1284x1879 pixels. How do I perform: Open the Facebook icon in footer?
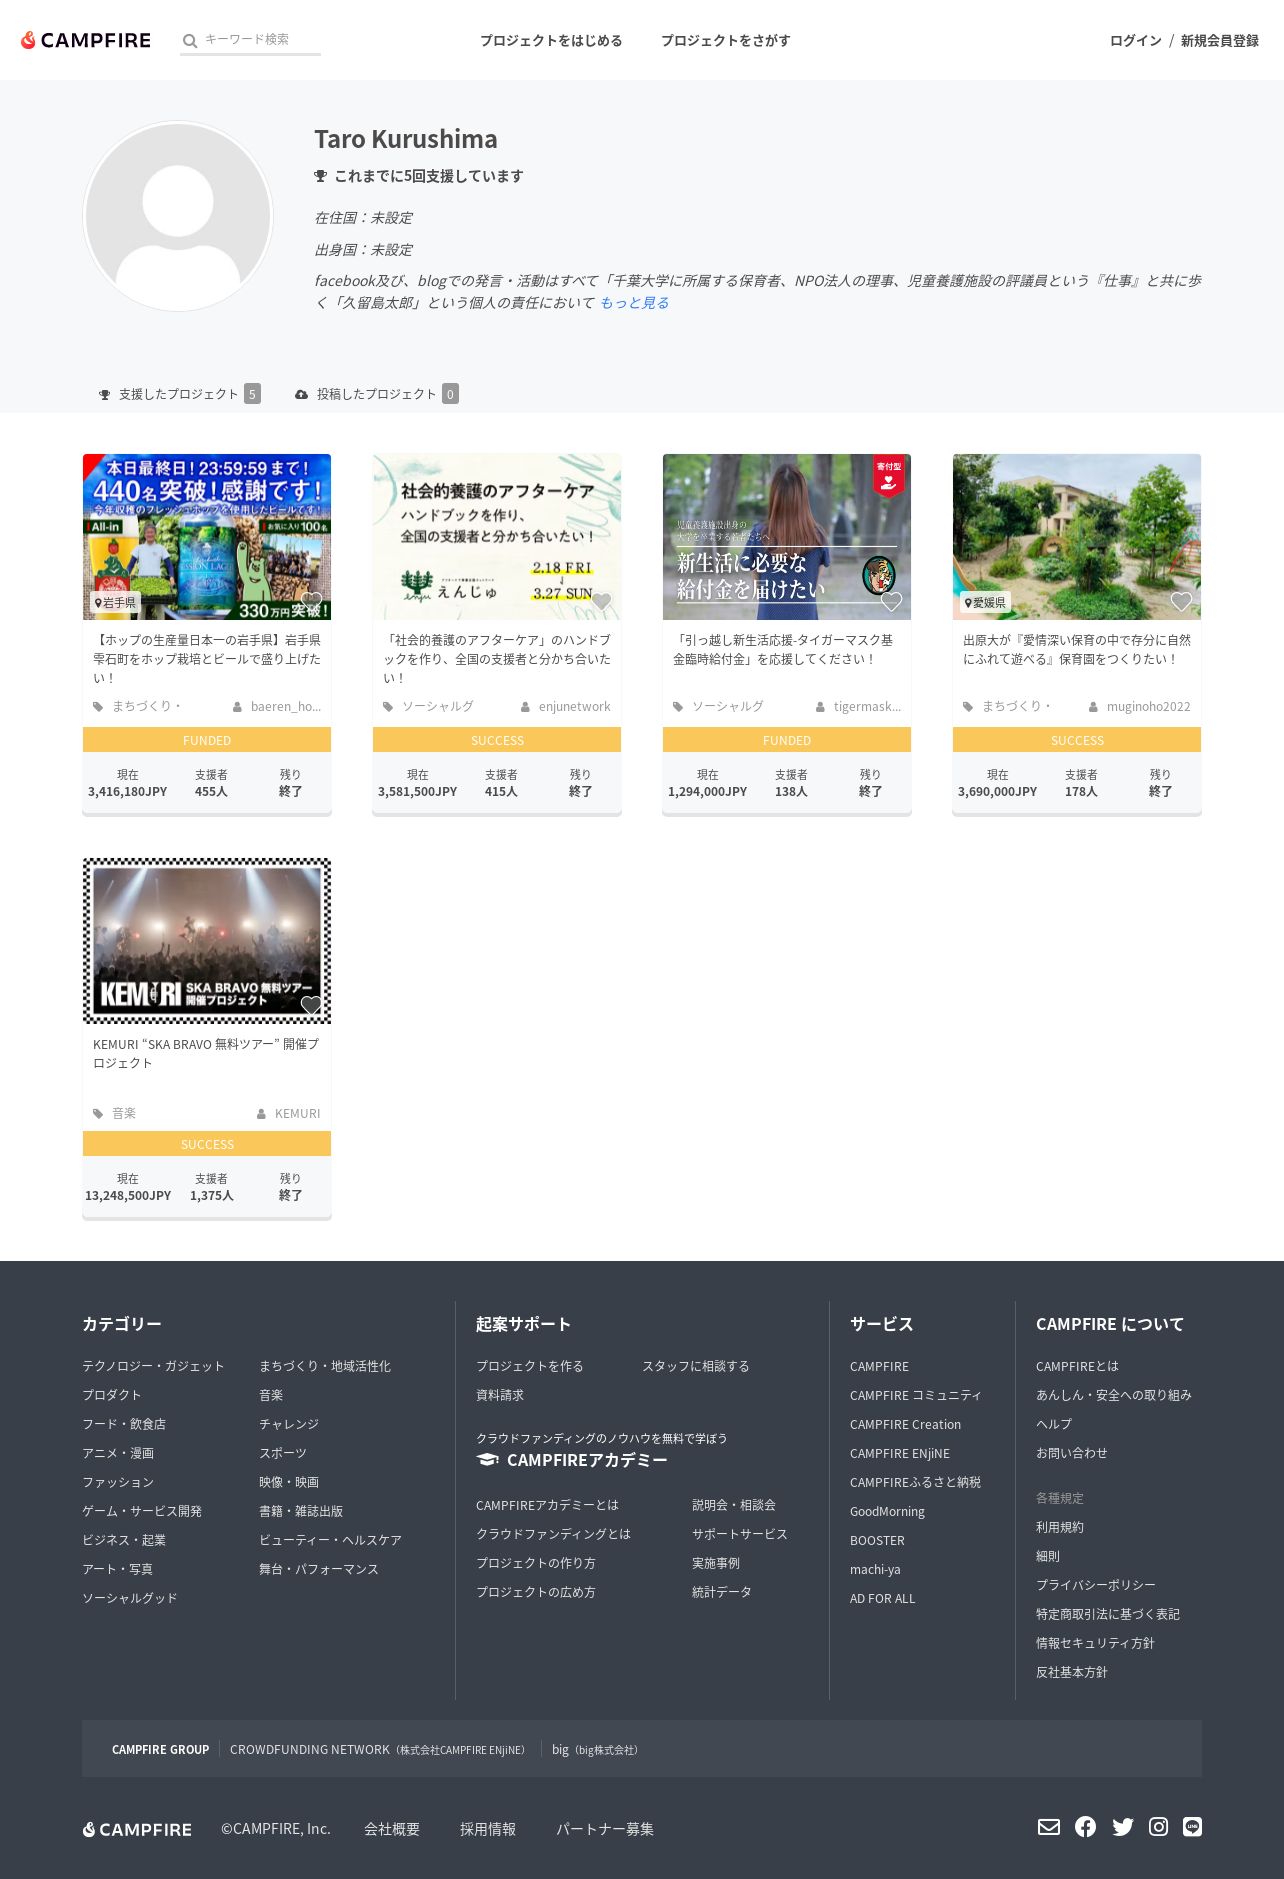click(1085, 1827)
